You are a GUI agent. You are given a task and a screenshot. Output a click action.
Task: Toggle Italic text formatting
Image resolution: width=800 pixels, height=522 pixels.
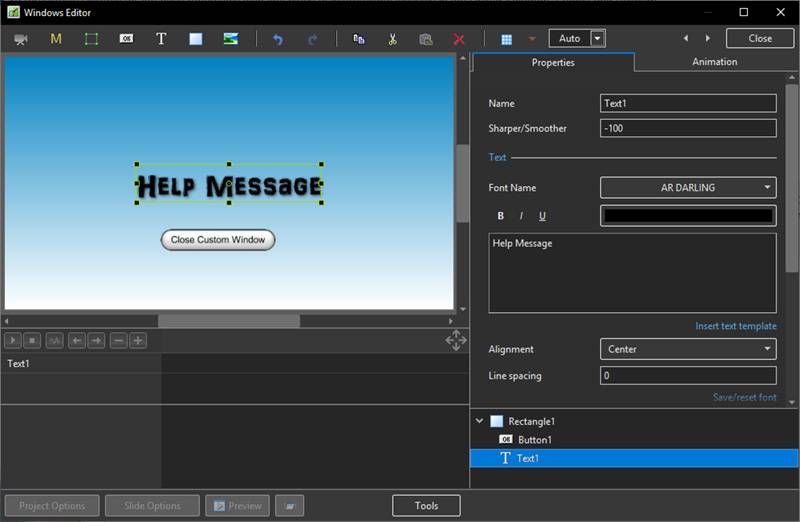pos(521,216)
